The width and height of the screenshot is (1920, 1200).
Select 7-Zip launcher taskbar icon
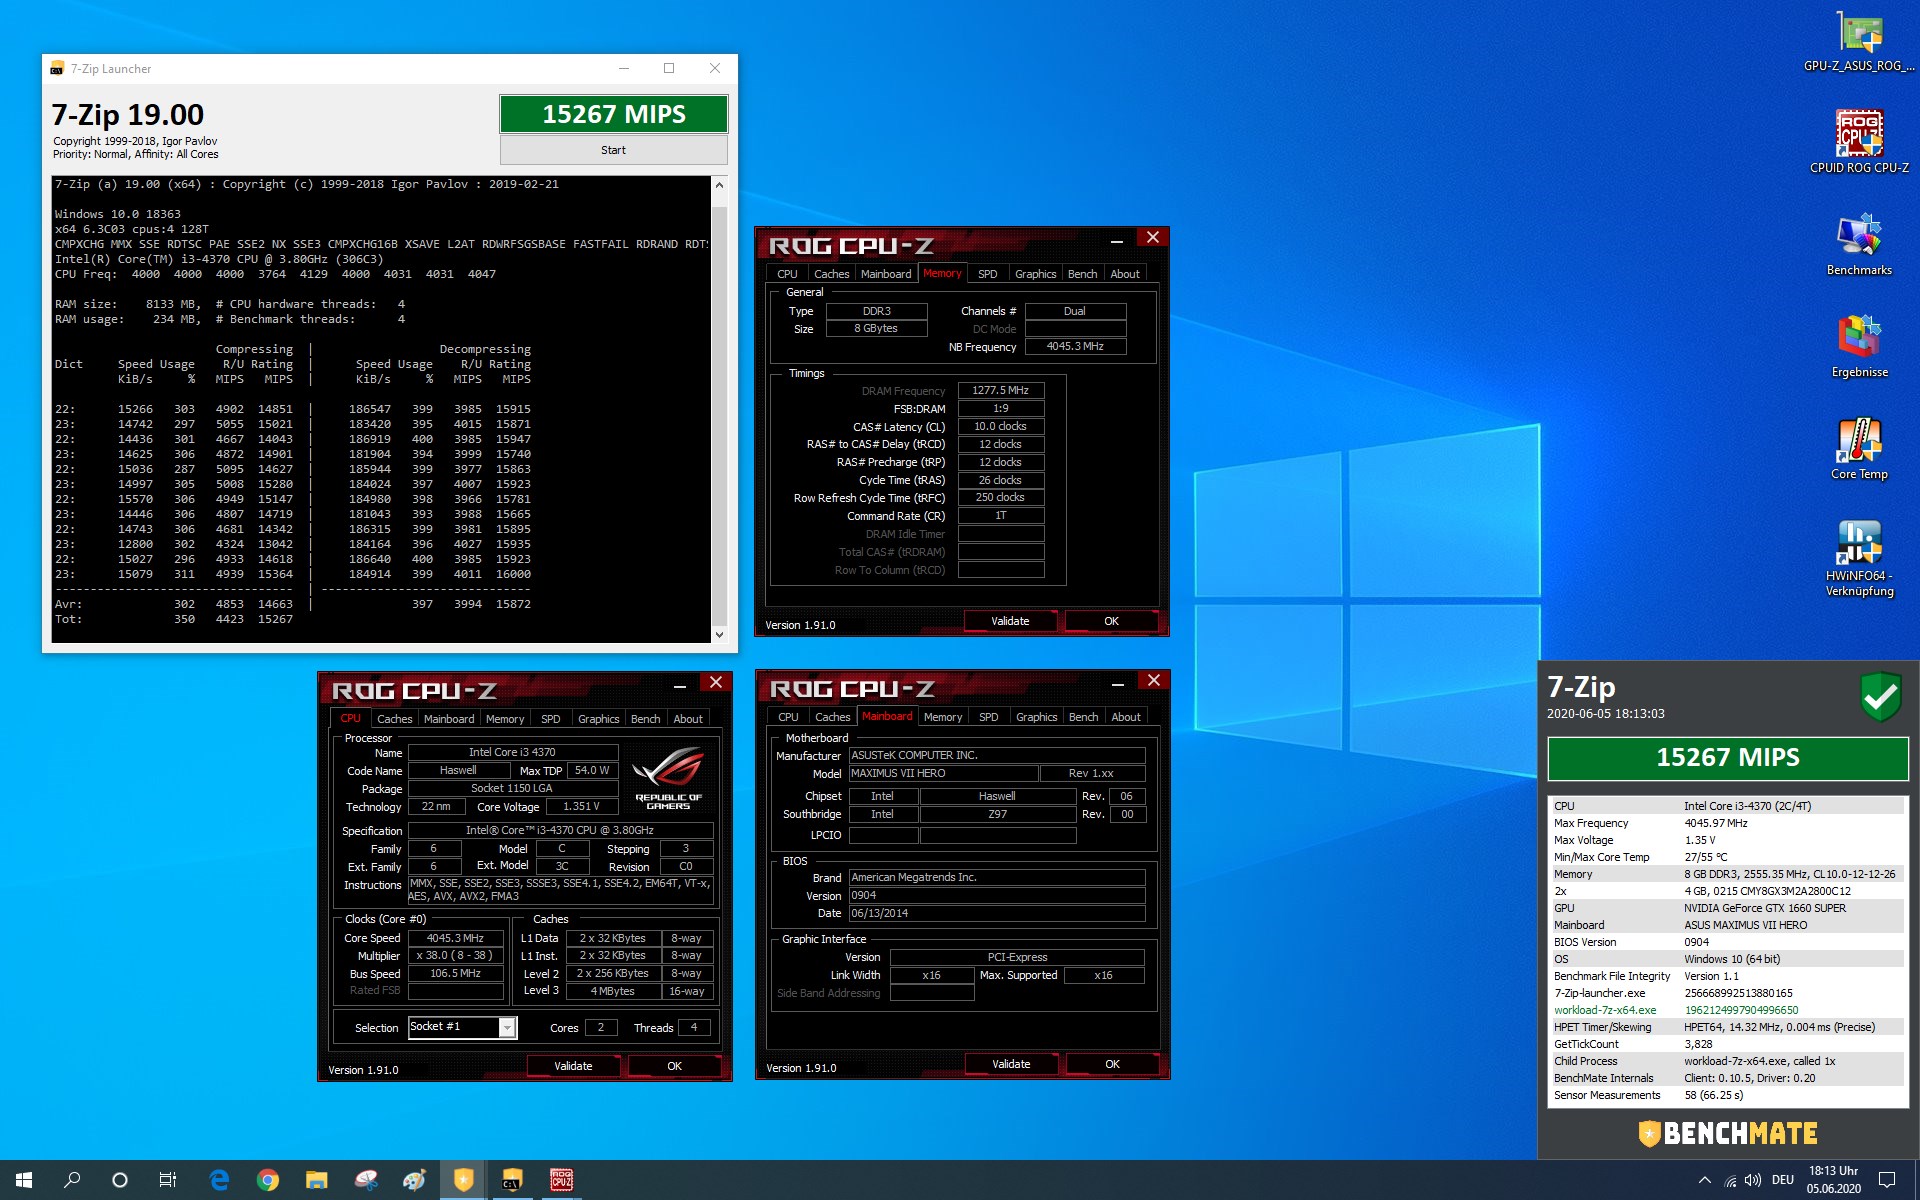(x=512, y=1180)
